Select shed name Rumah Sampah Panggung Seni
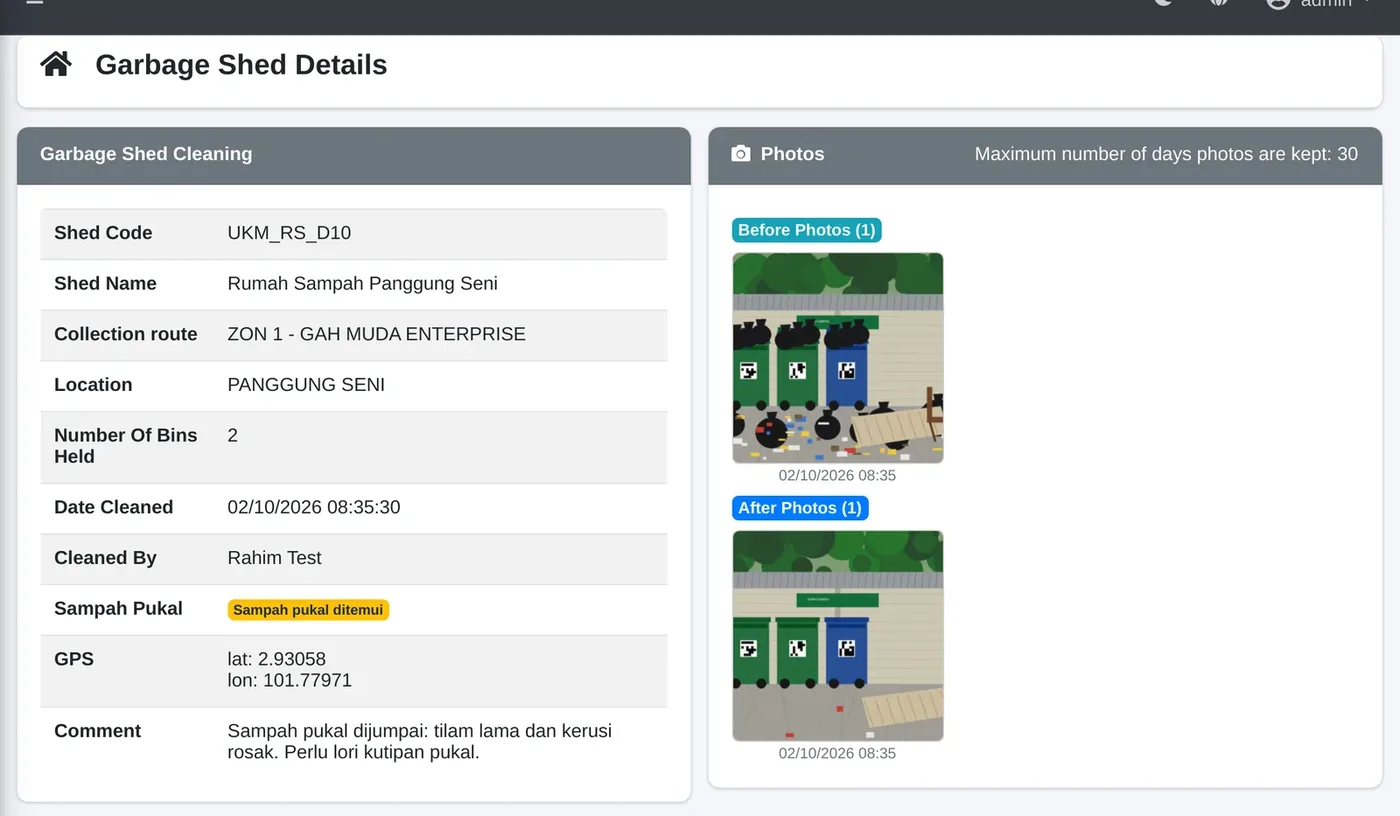 click(363, 284)
